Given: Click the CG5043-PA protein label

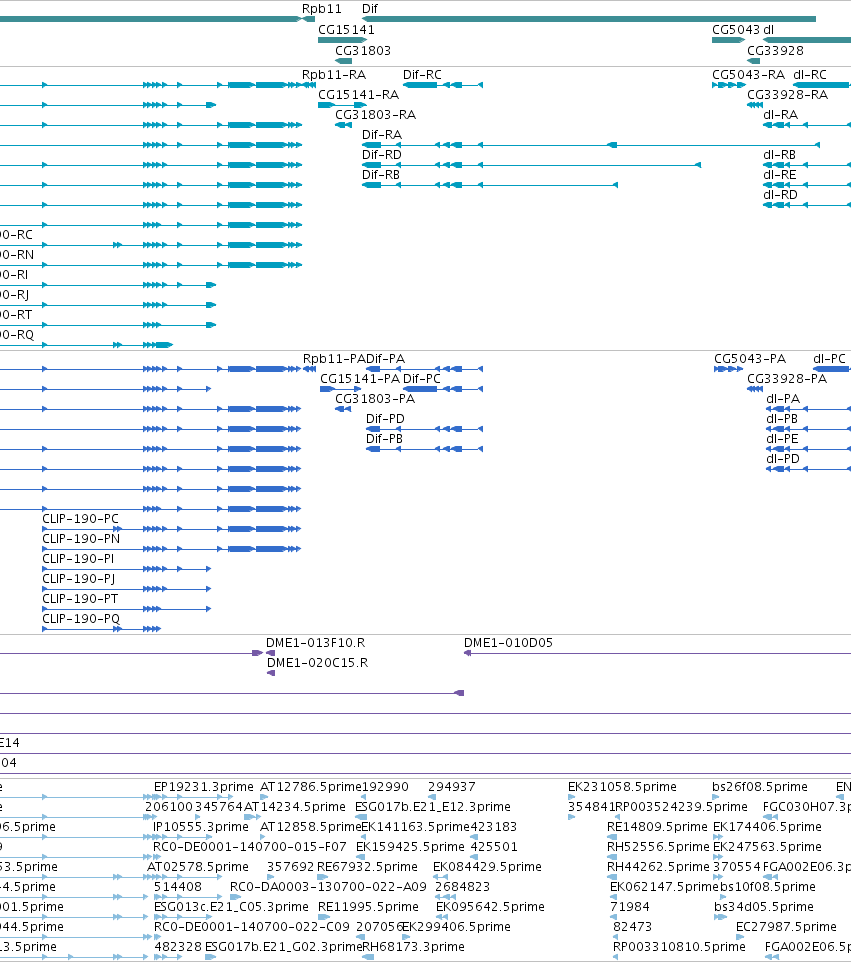Looking at the screenshot, I should point(750,358).
